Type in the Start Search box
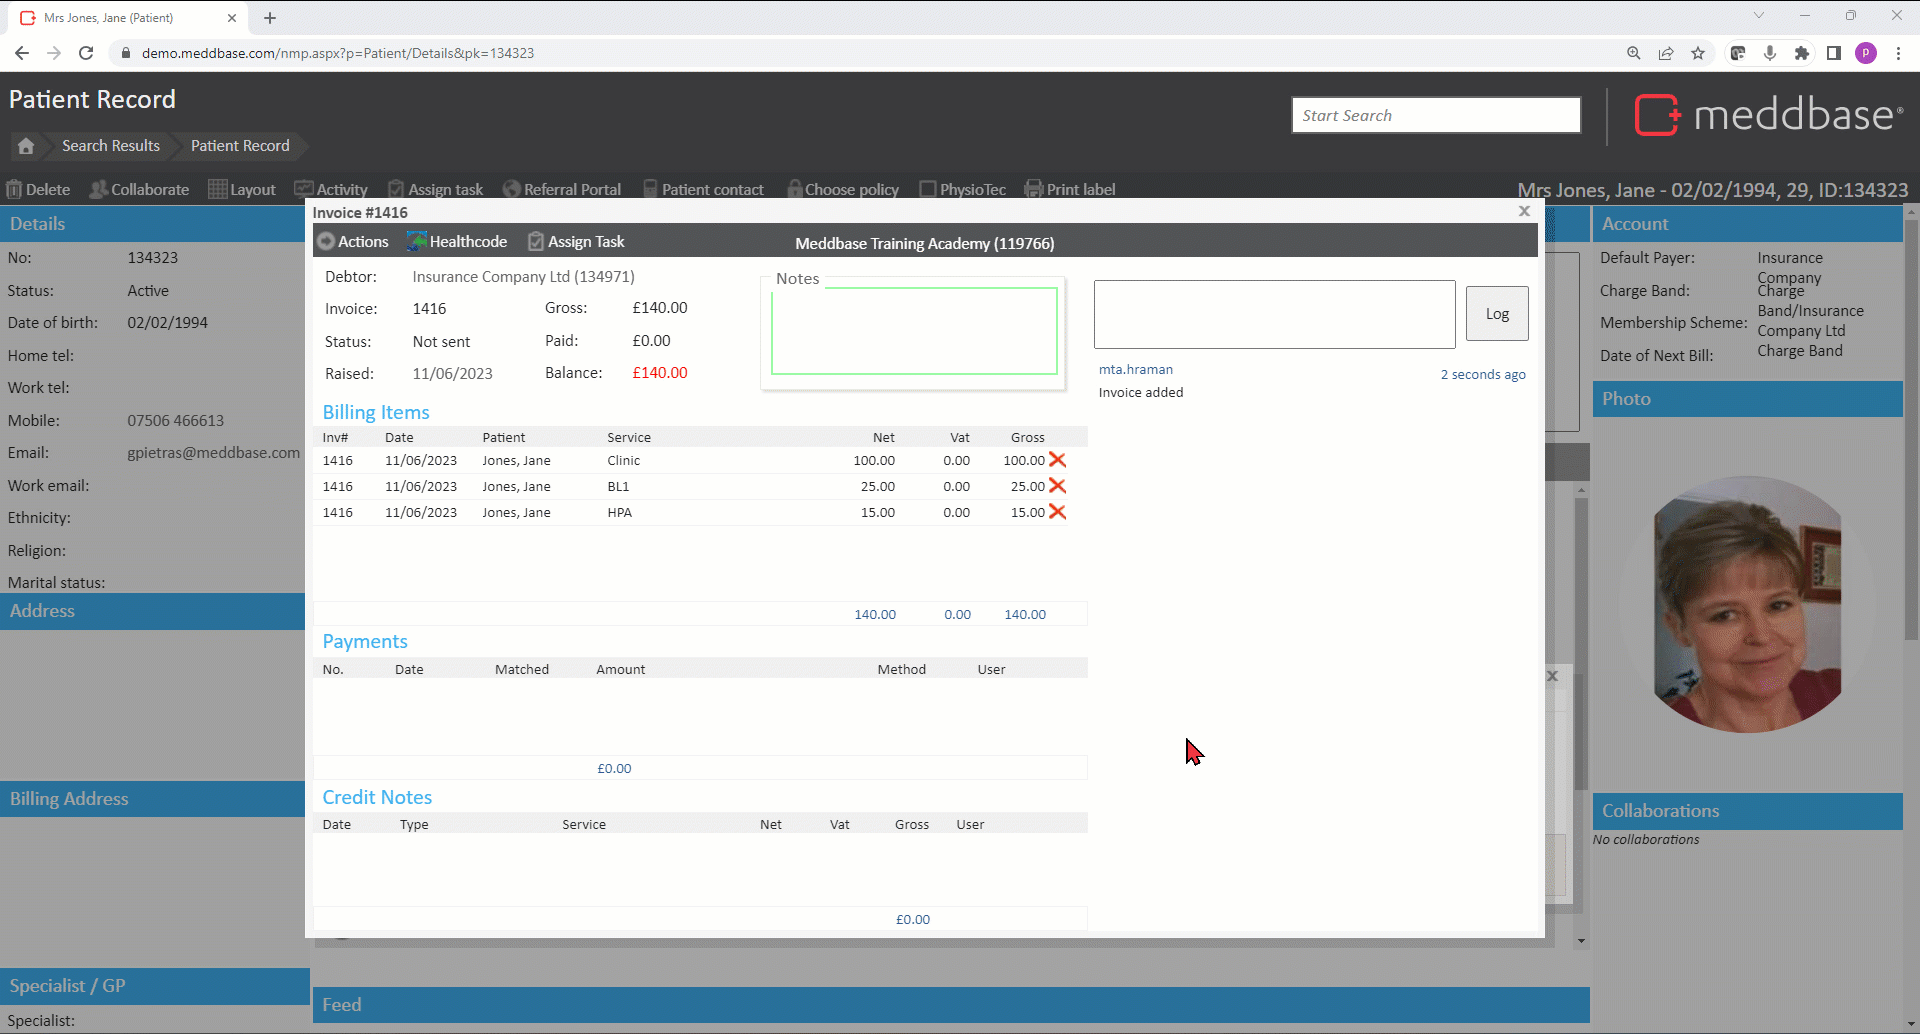Image resolution: width=1920 pixels, height=1034 pixels. pyautogui.click(x=1435, y=115)
